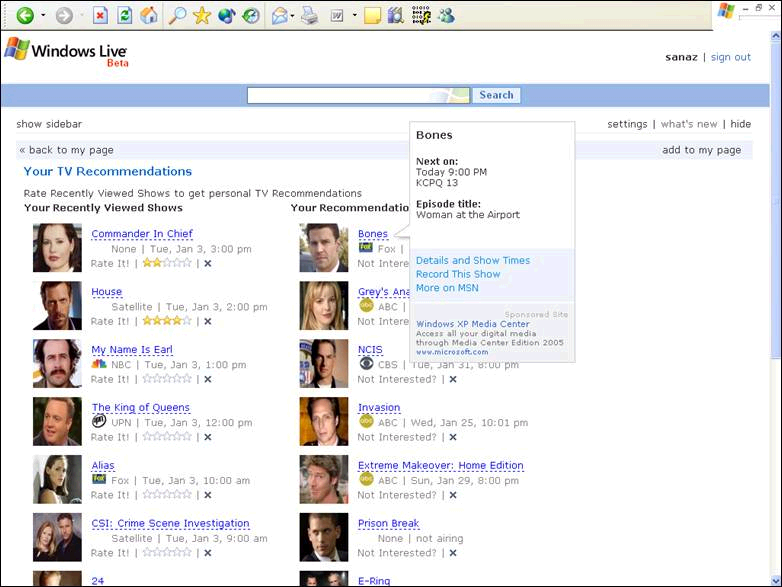782x587 pixels.
Task: Click Not Interested? for Extreme Makeover
Action: 396,495
